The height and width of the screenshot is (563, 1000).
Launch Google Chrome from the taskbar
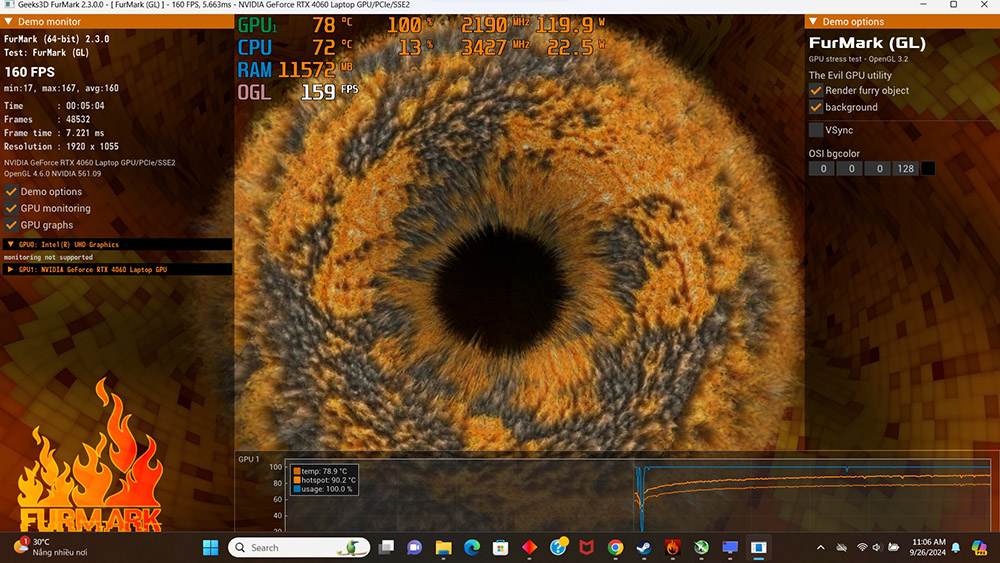[615, 547]
